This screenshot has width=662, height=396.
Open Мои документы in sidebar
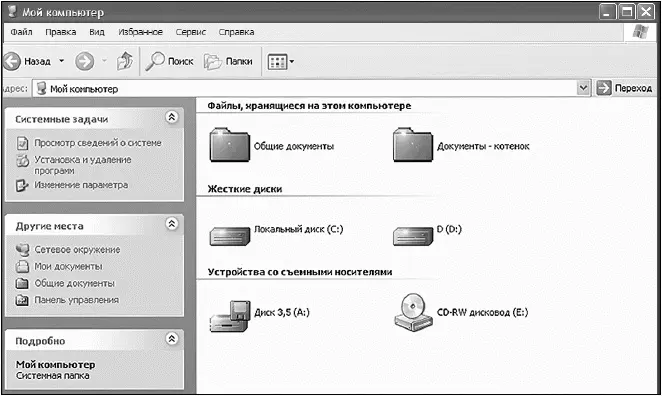(68, 266)
